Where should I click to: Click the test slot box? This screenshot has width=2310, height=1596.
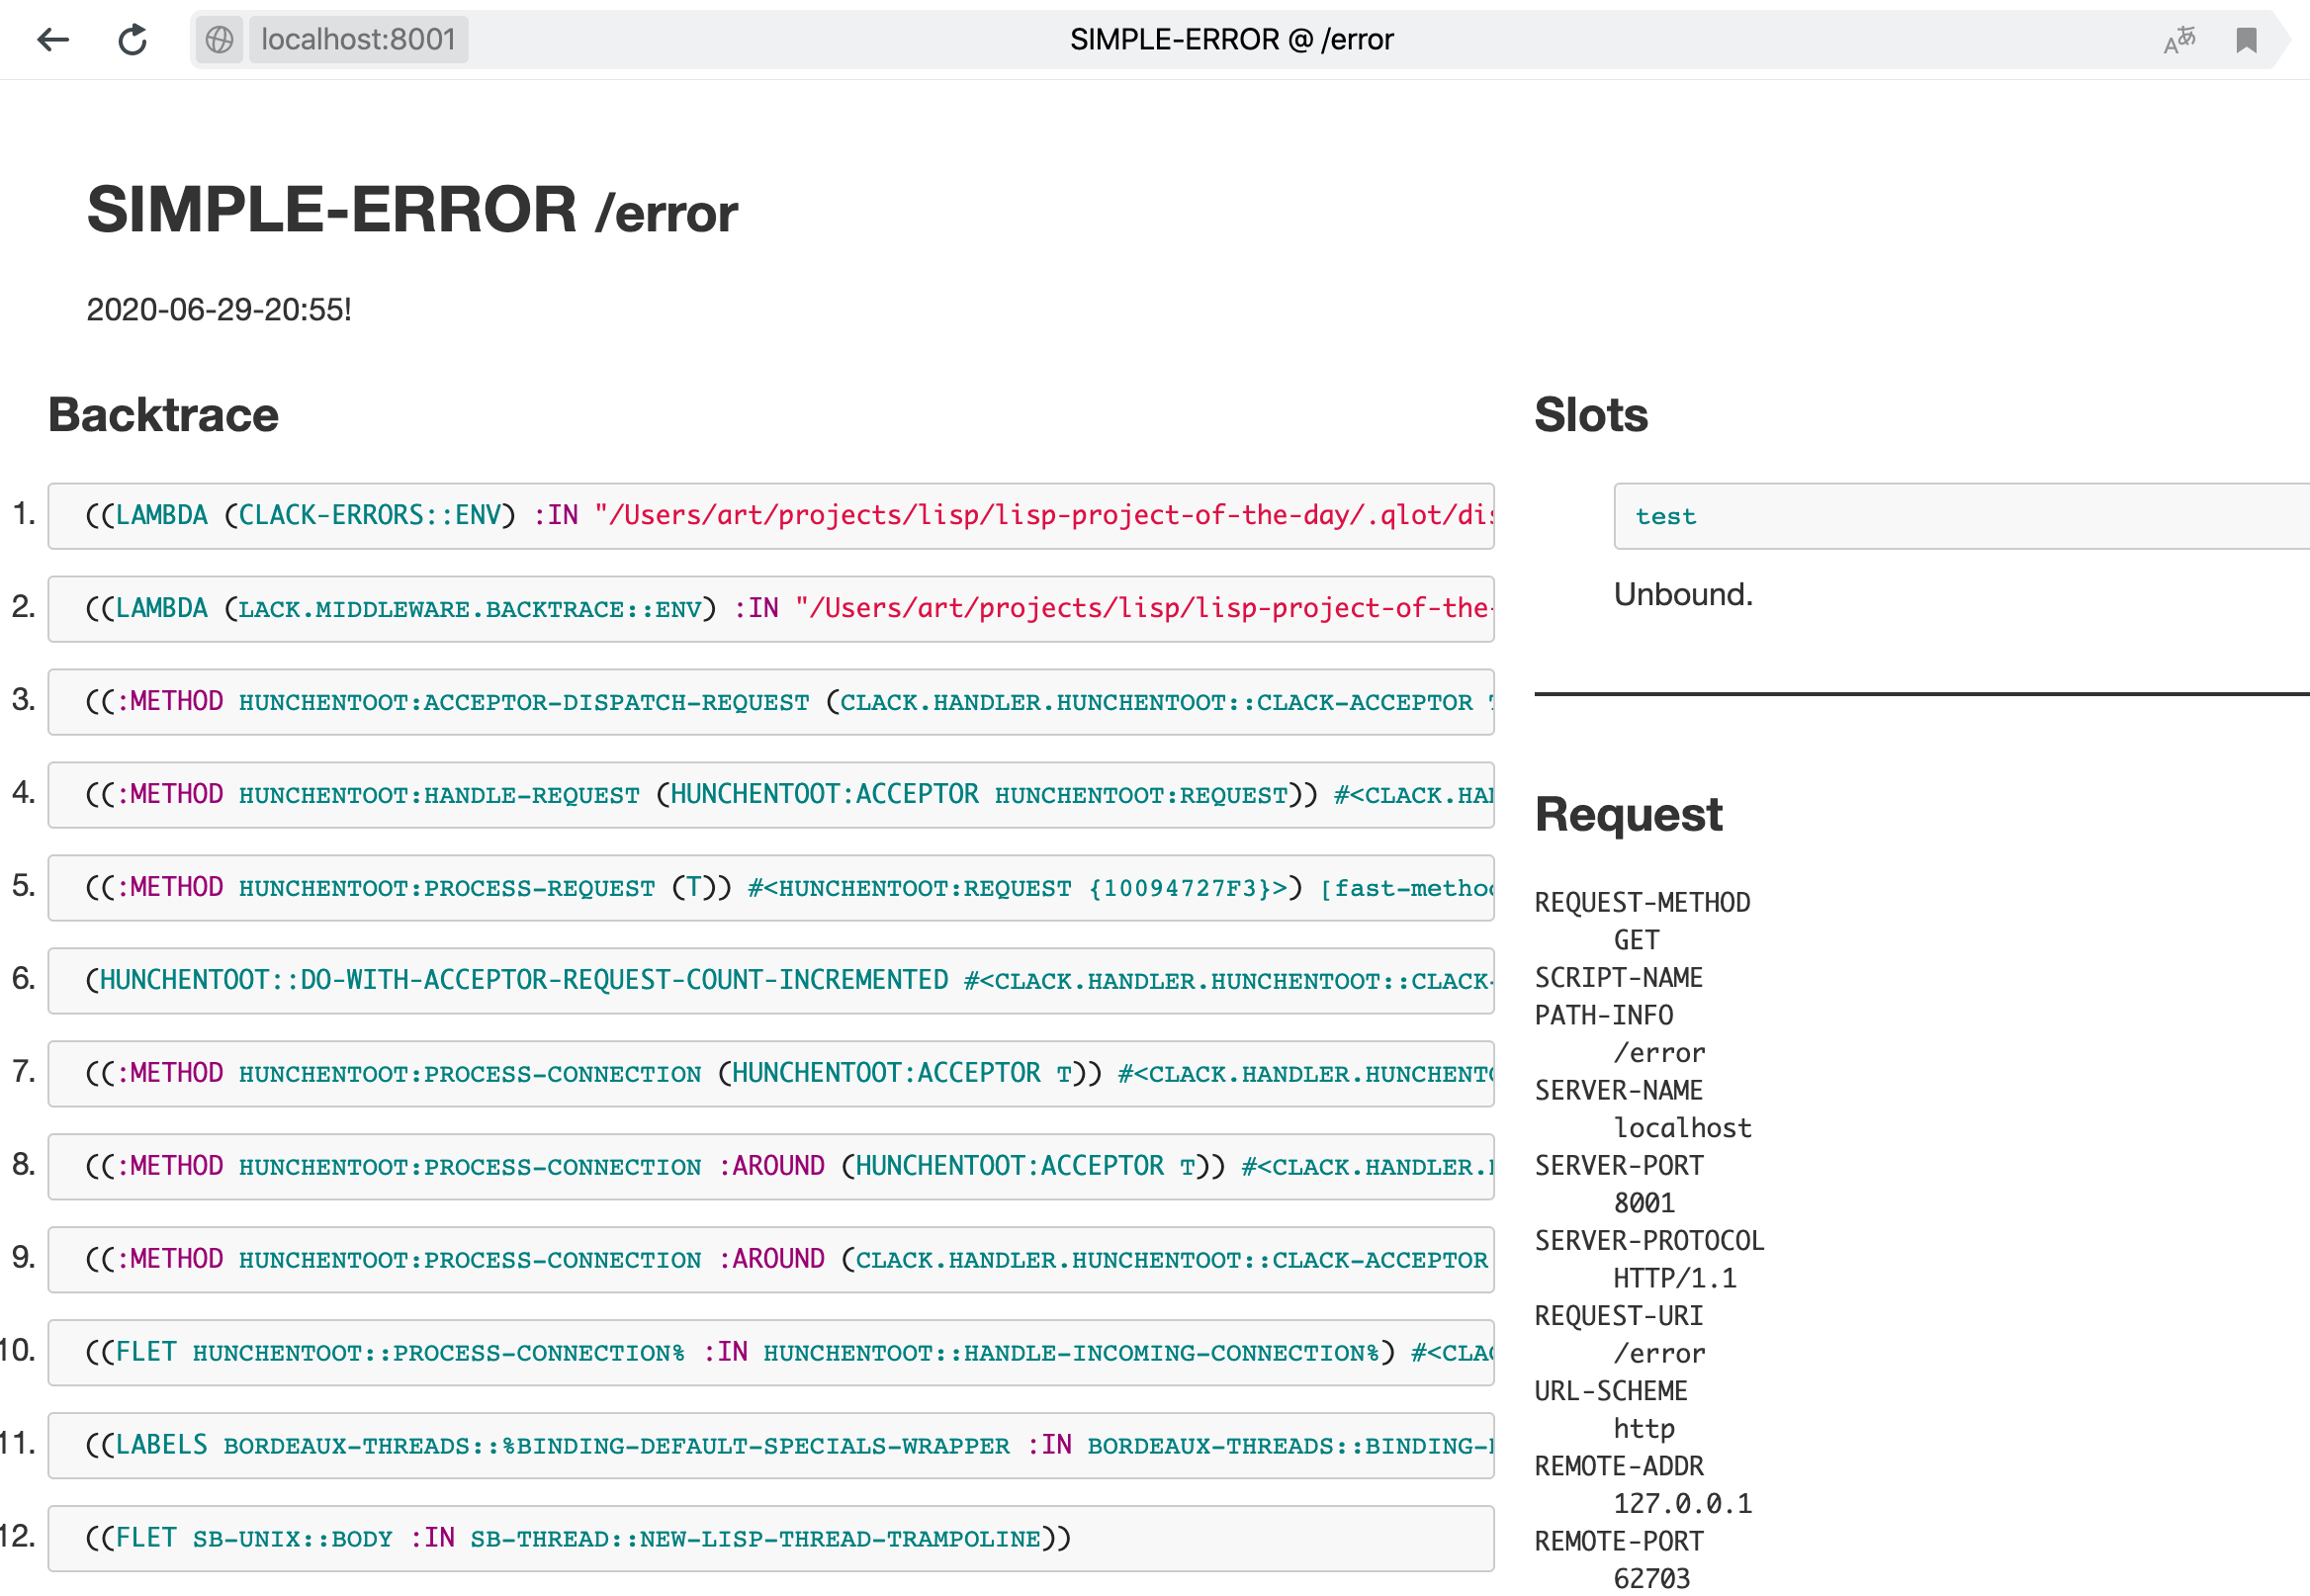(1962, 516)
